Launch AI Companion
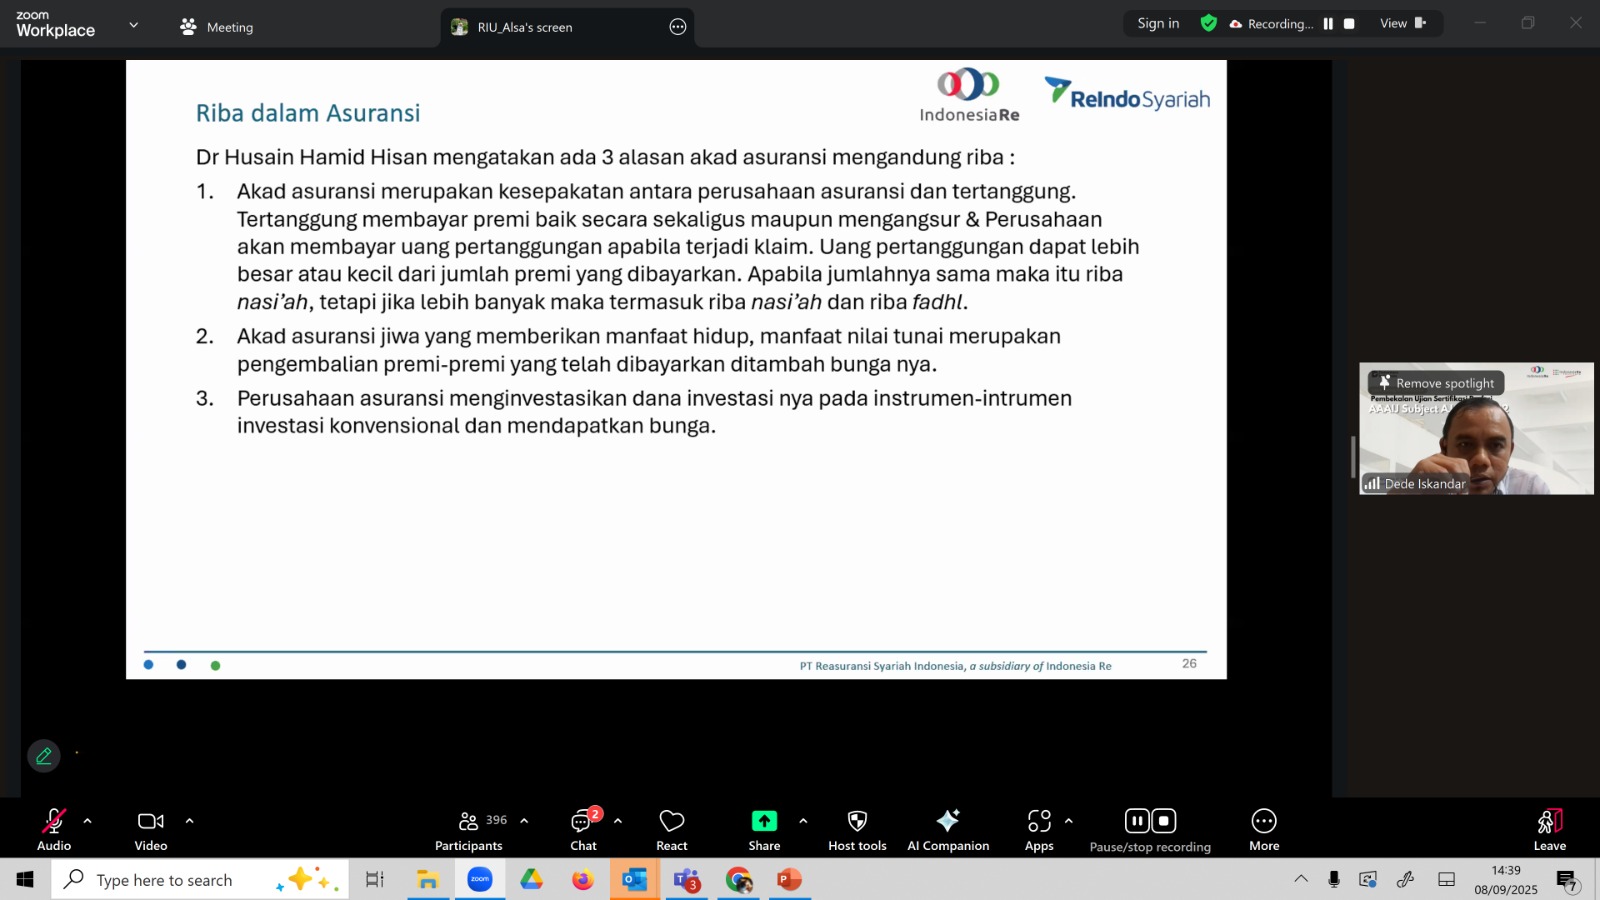The image size is (1600, 900). point(947,830)
